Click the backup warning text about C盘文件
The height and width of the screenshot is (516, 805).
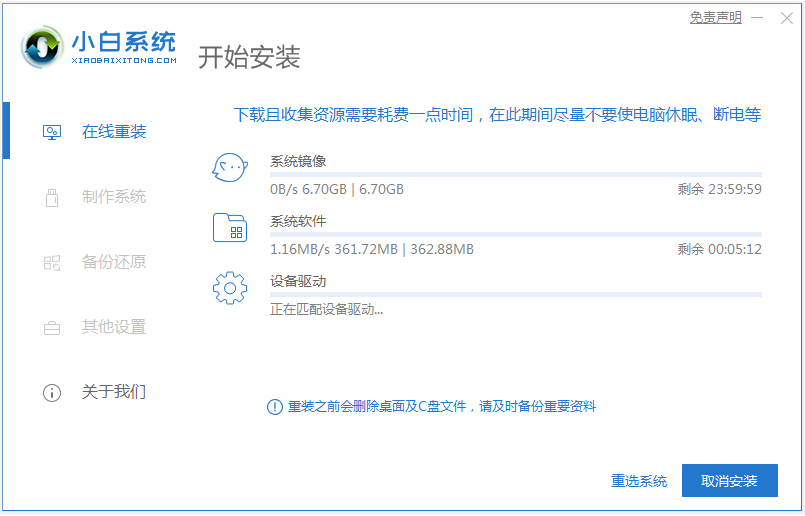(442, 407)
